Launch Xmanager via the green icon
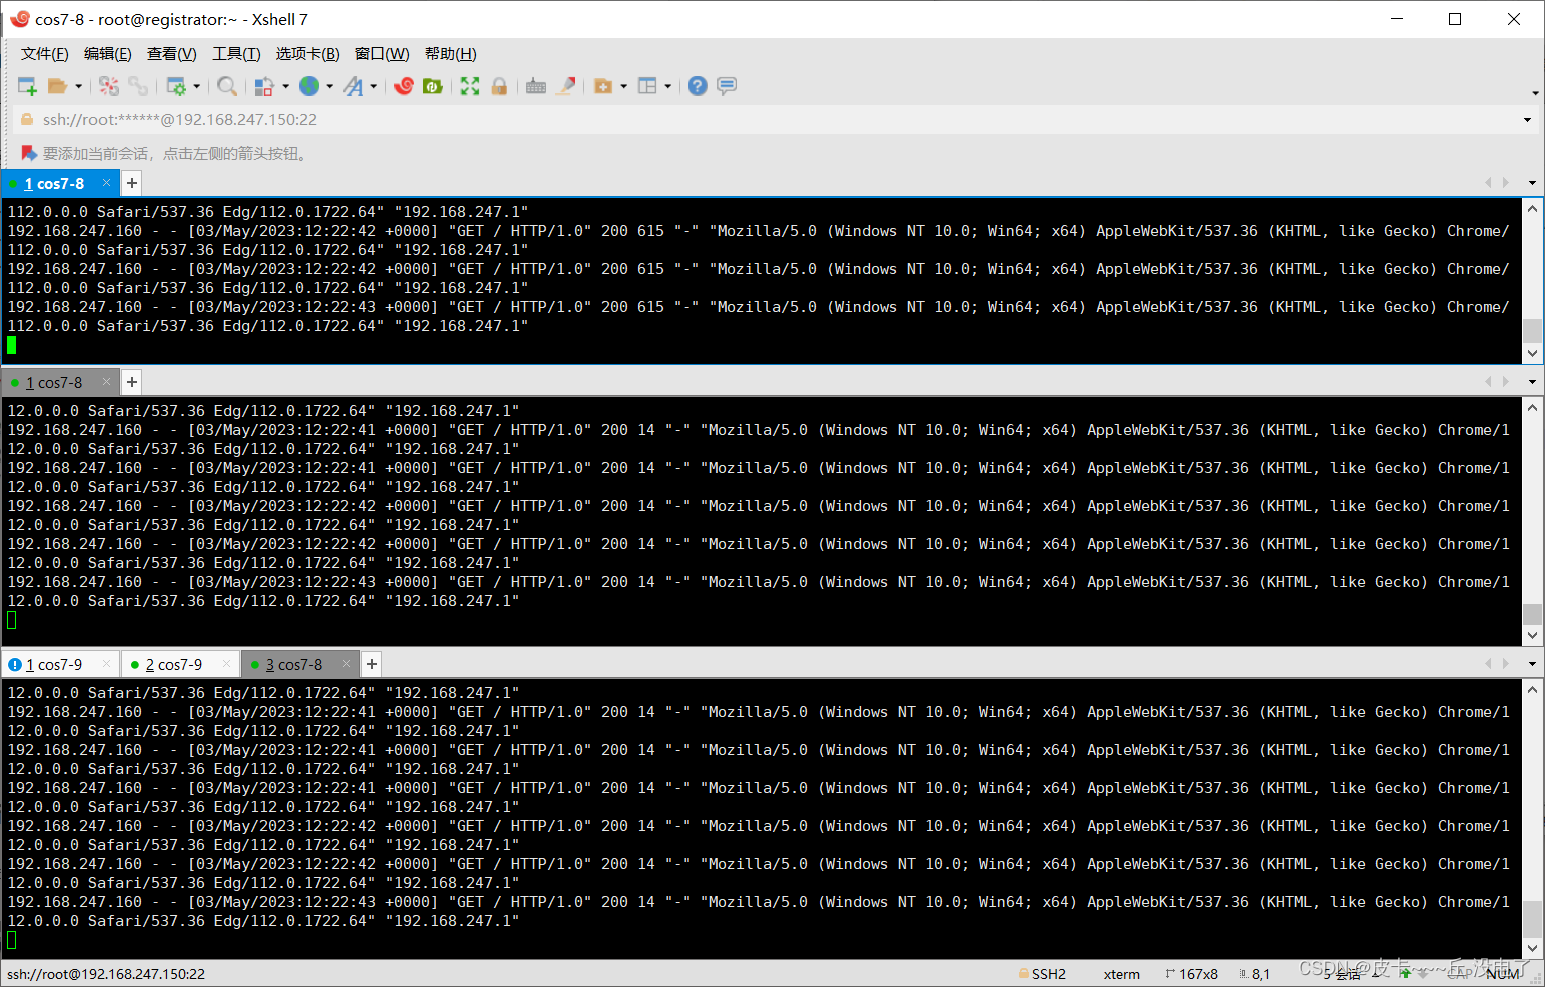Screen dimensions: 1545x987 (433, 86)
